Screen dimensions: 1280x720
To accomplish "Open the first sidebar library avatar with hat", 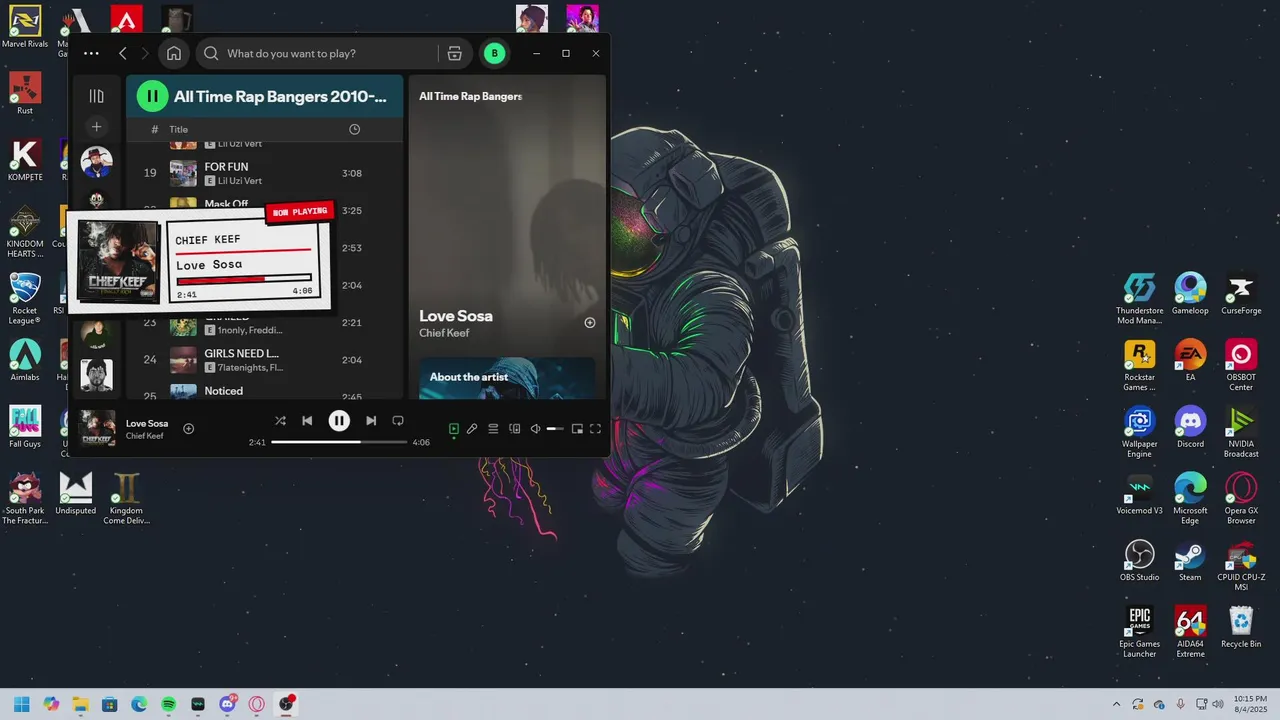I will pos(96,162).
